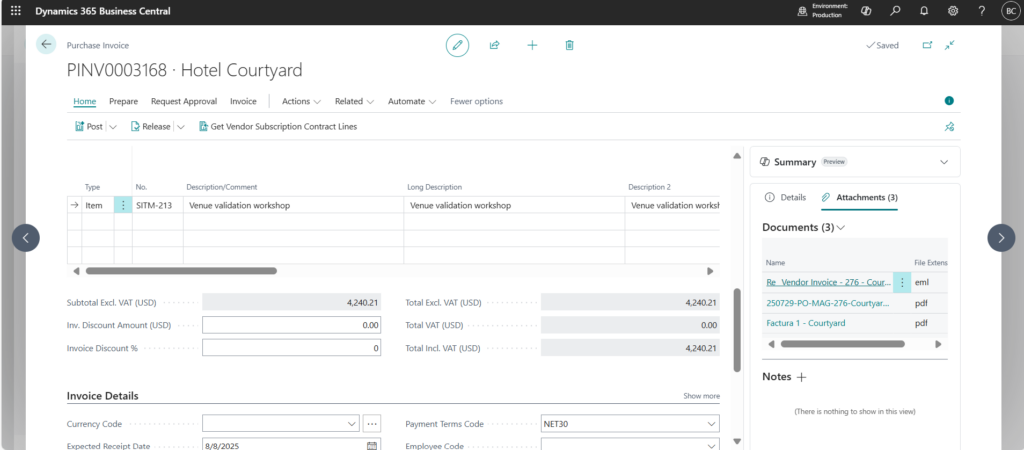The height and width of the screenshot is (450, 1024).
Task: Open page in new window icon
Action: pyautogui.click(x=927, y=45)
